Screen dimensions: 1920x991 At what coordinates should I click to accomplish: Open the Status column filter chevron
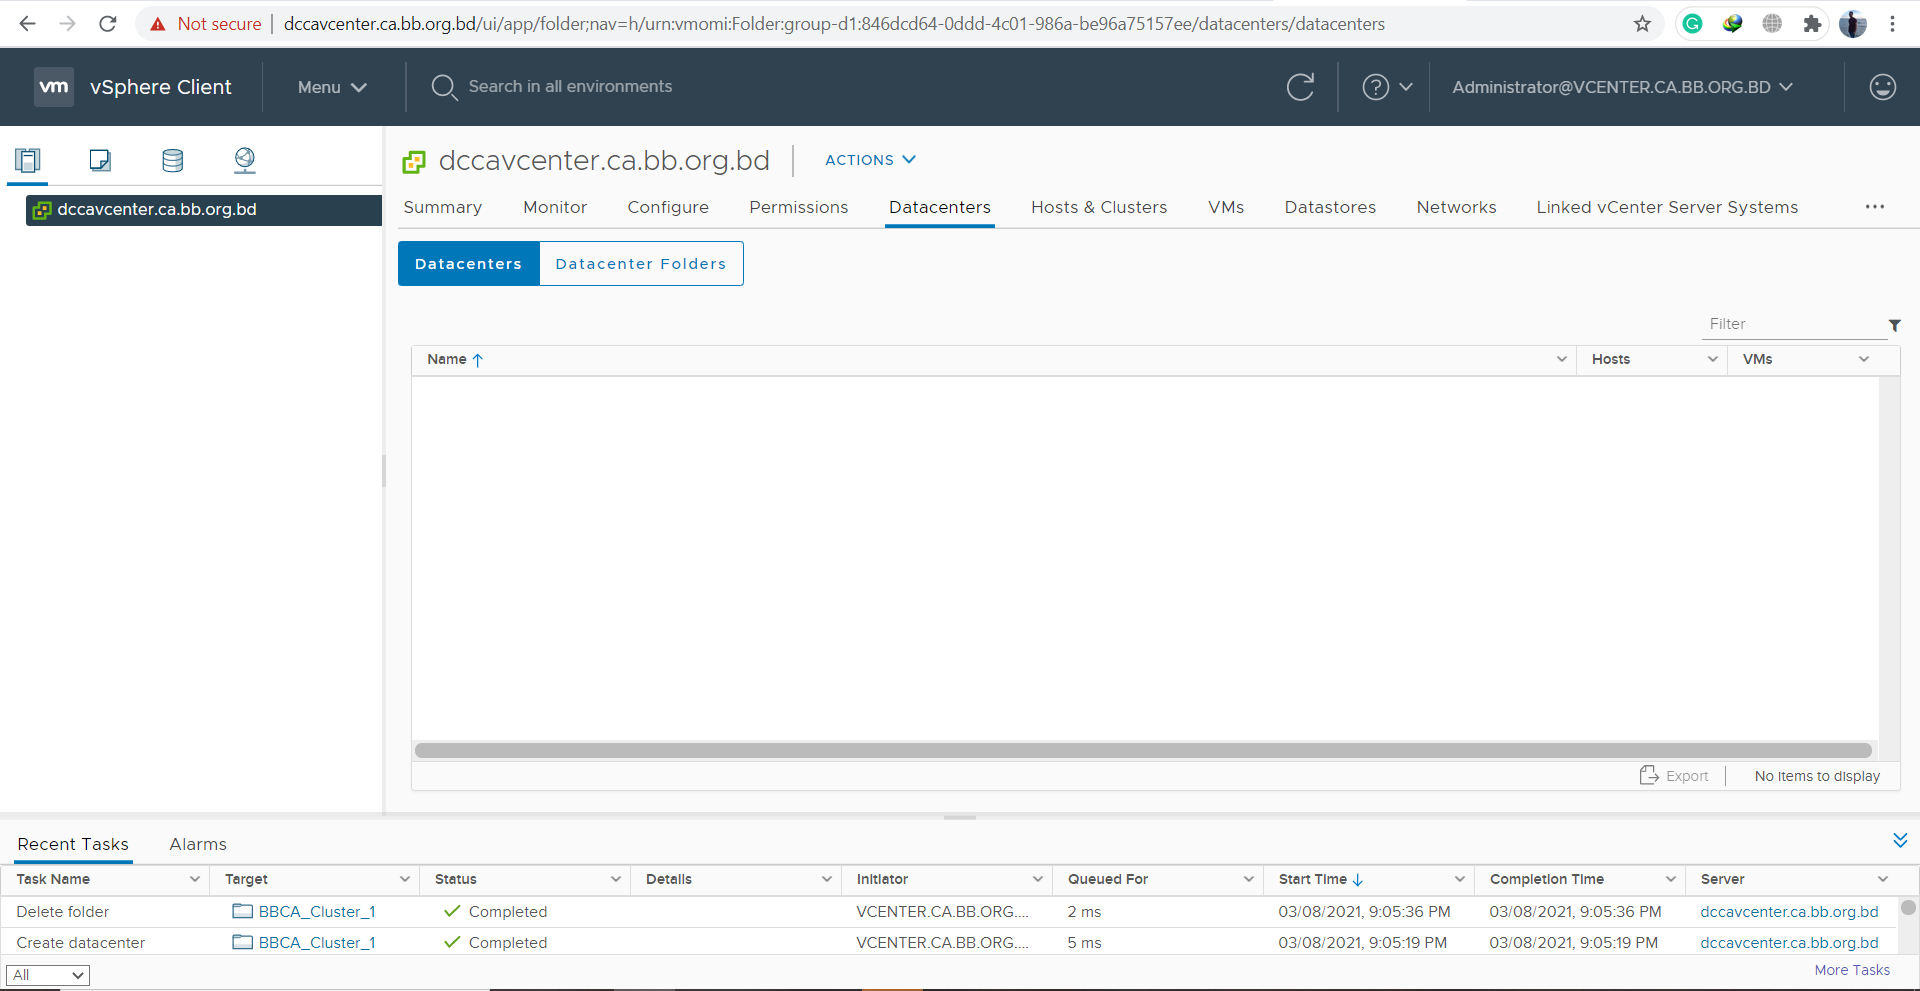pos(615,879)
